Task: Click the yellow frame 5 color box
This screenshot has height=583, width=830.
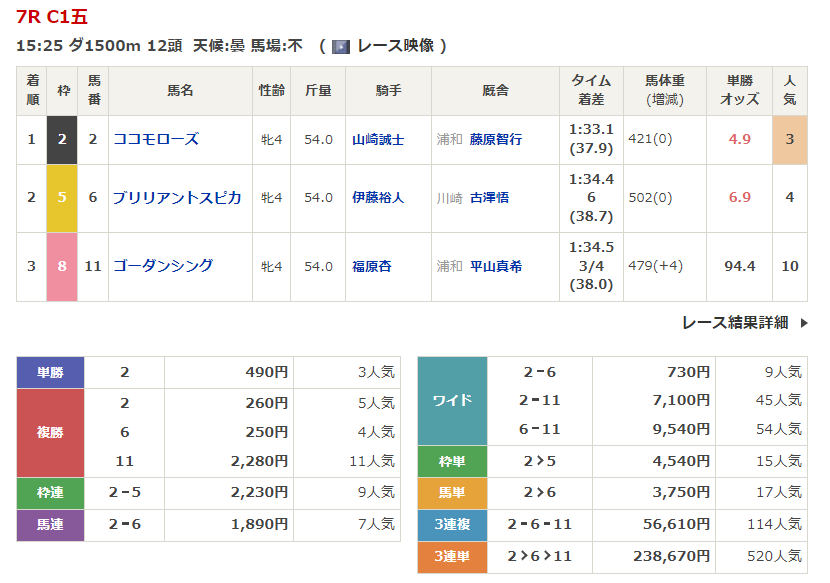Action: point(62,198)
